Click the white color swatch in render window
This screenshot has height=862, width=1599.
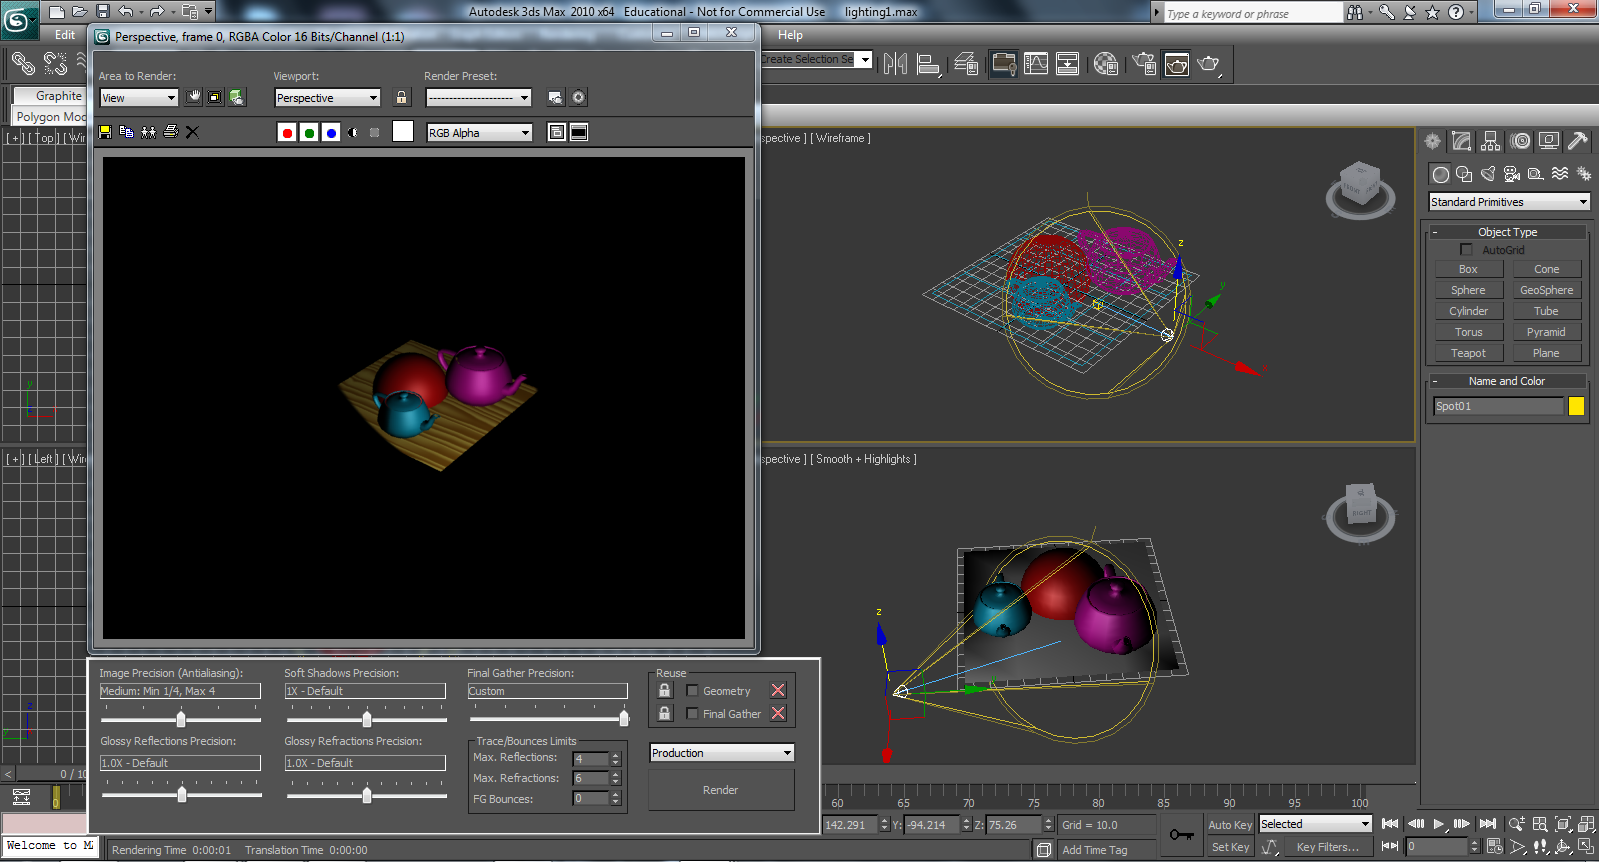click(x=403, y=132)
